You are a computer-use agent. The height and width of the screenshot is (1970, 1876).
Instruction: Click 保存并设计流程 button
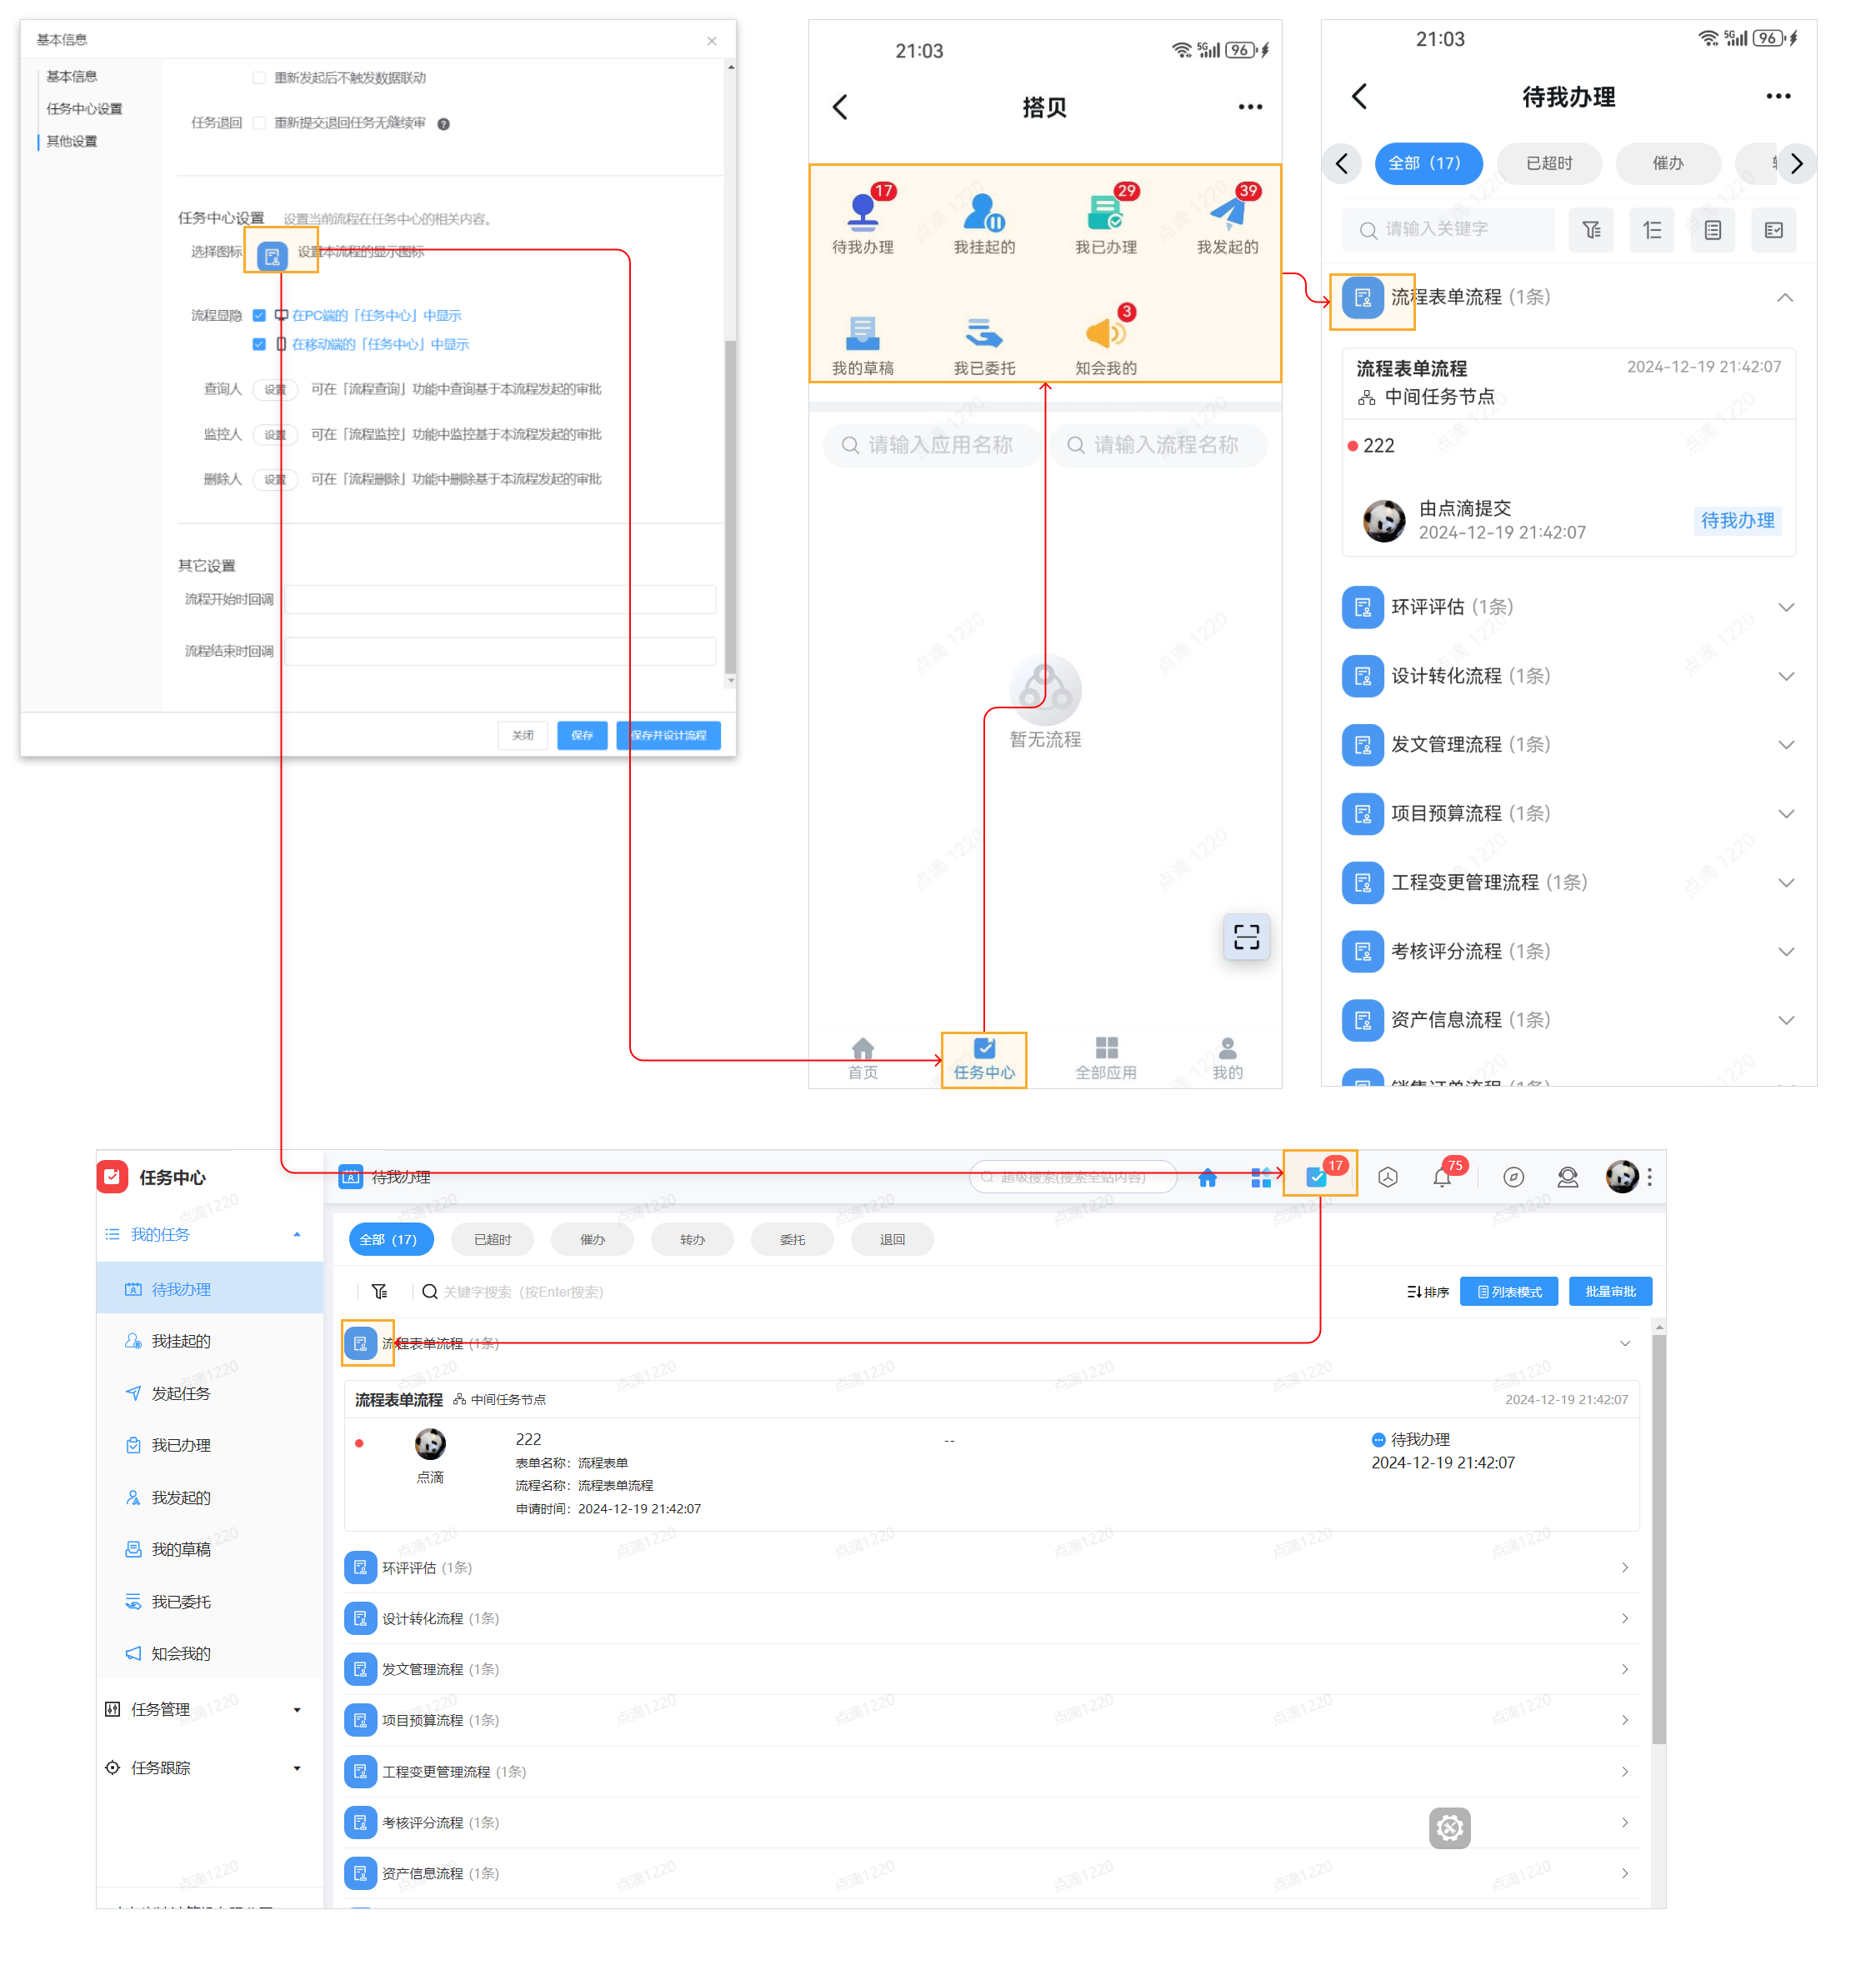click(x=668, y=735)
